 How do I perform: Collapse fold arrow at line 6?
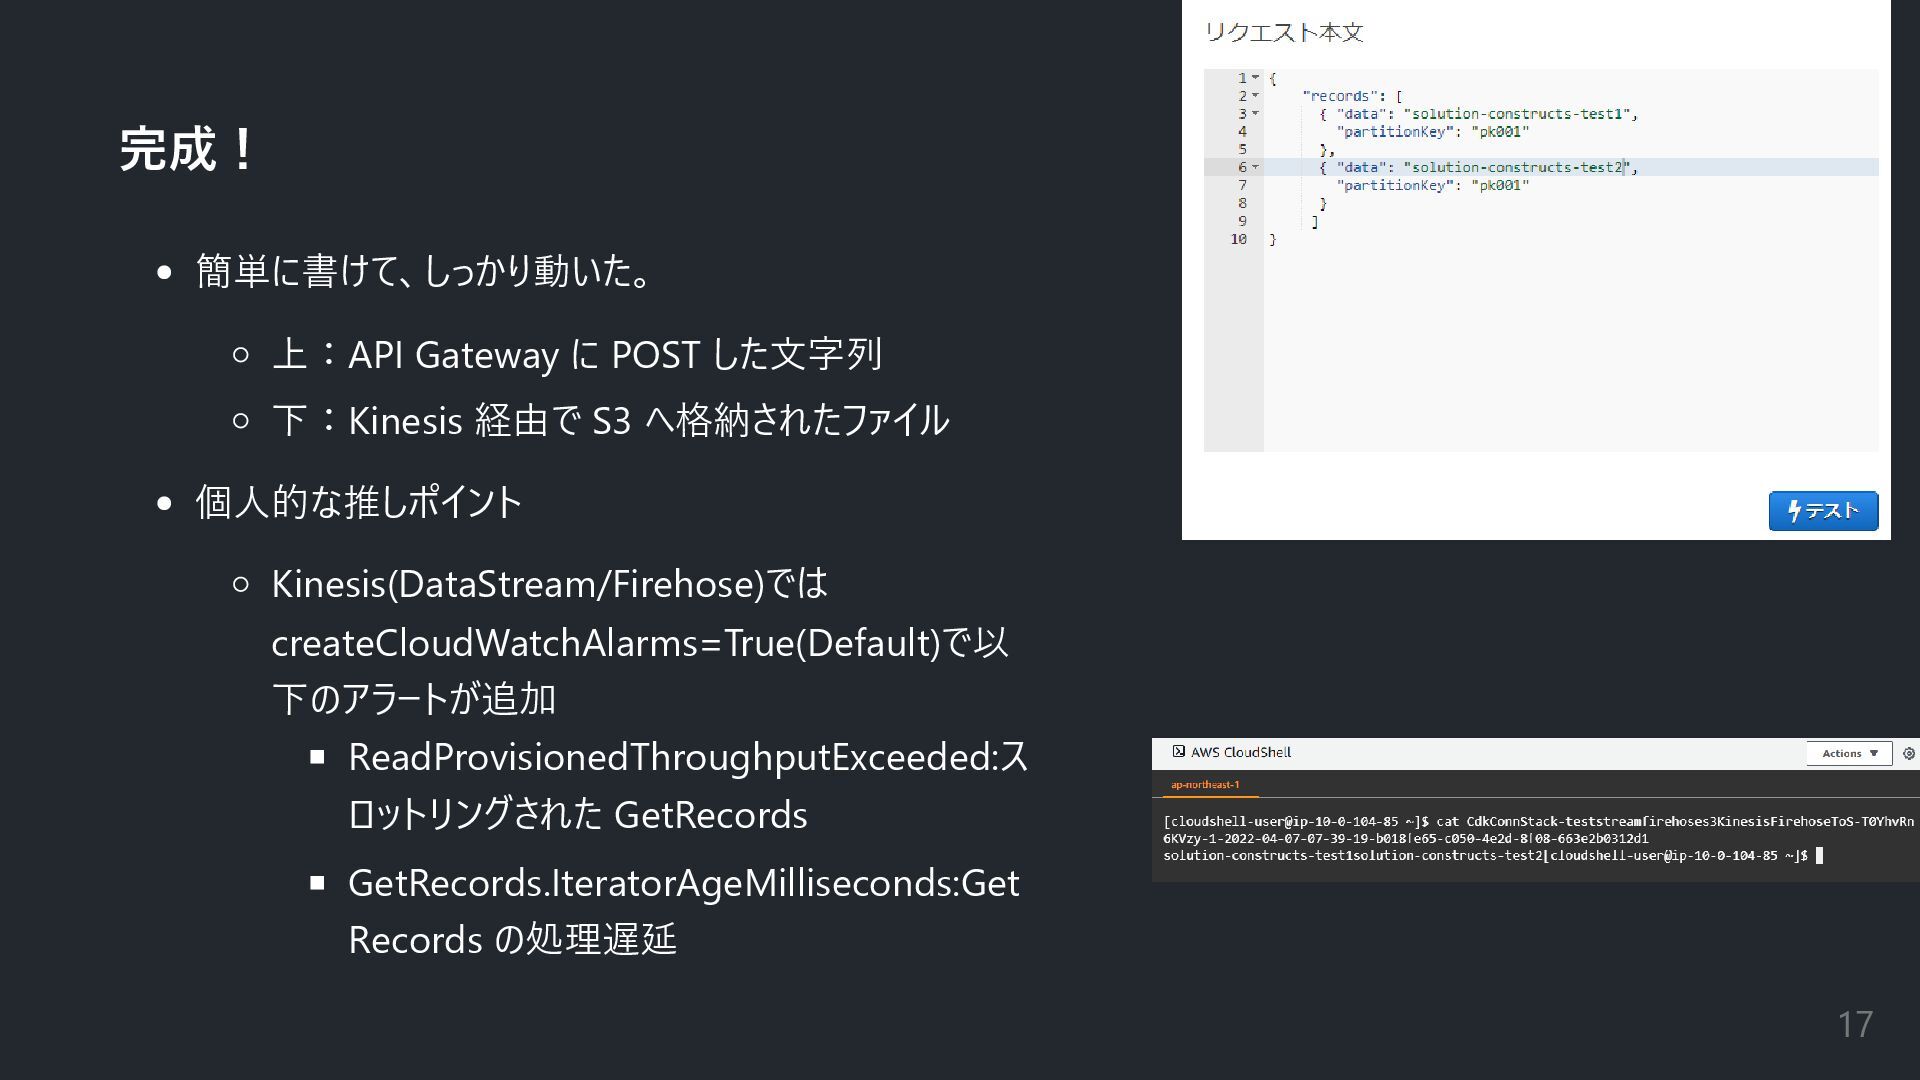[x=1256, y=167]
